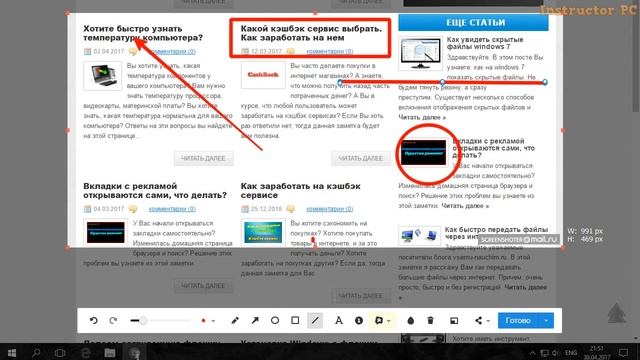Click sidebar 'Как быстро передать файлы' title
This screenshot has width=640, height=360.
click(496, 233)
